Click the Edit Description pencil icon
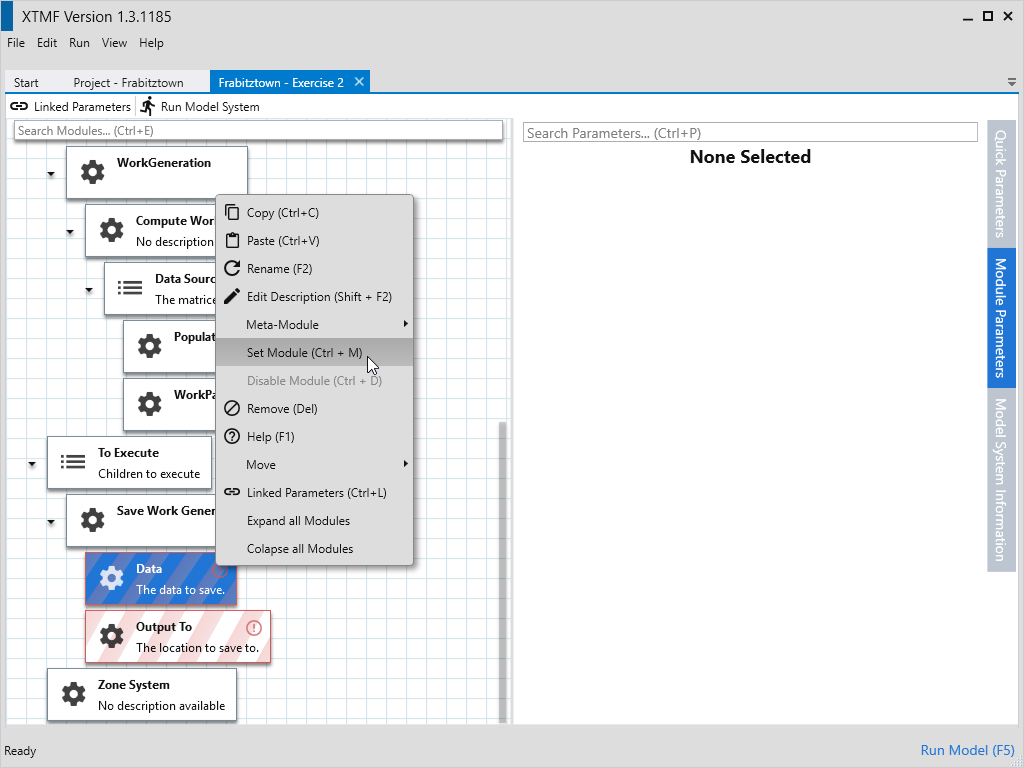This screenshot has width=1024, height=768. [x=232, y=296]
